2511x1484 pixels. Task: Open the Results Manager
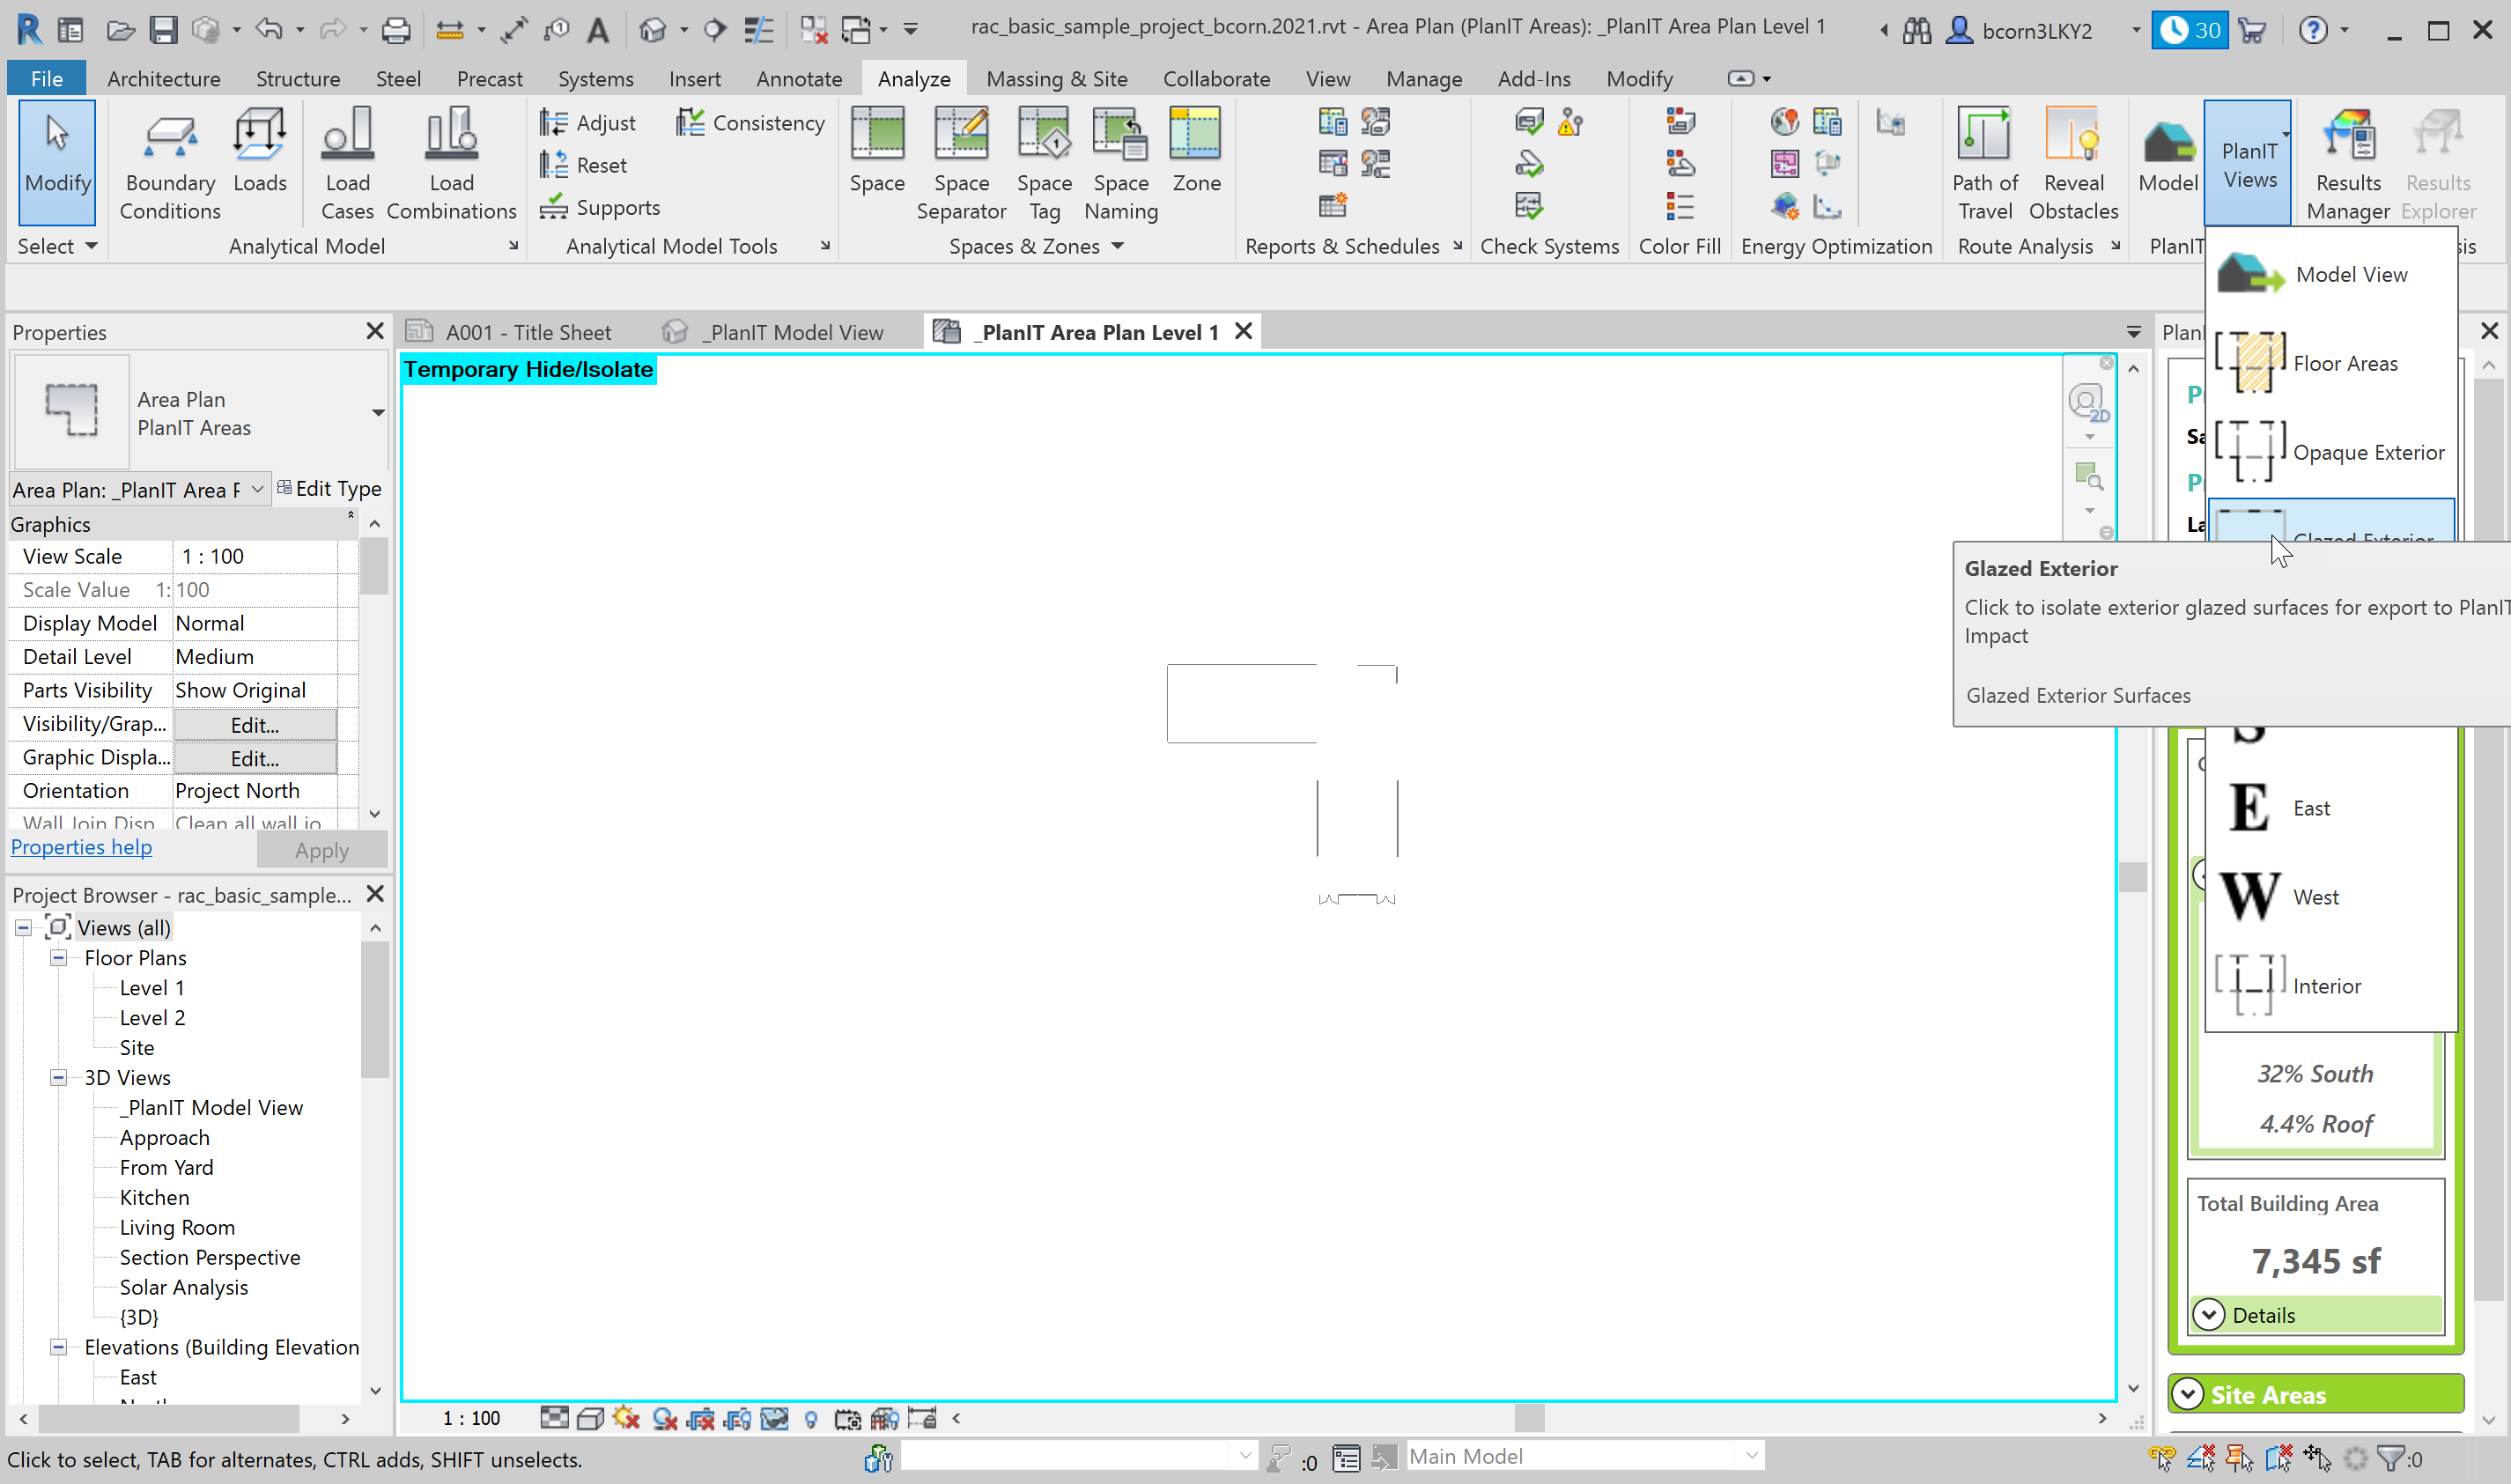click(x=2347, y=136)
